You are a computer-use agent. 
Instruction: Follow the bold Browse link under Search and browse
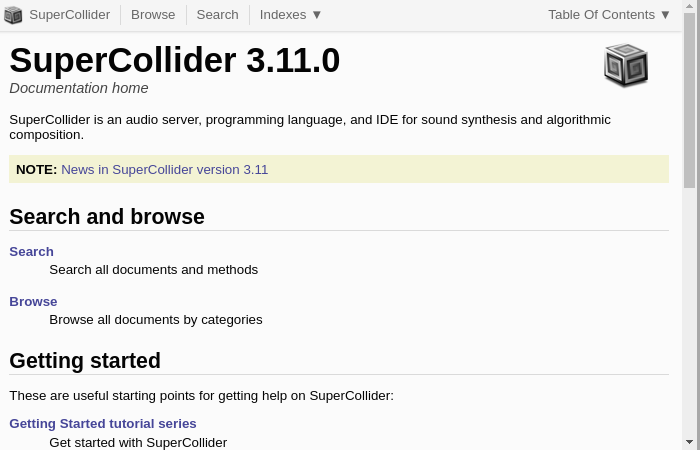click(33, 302)
